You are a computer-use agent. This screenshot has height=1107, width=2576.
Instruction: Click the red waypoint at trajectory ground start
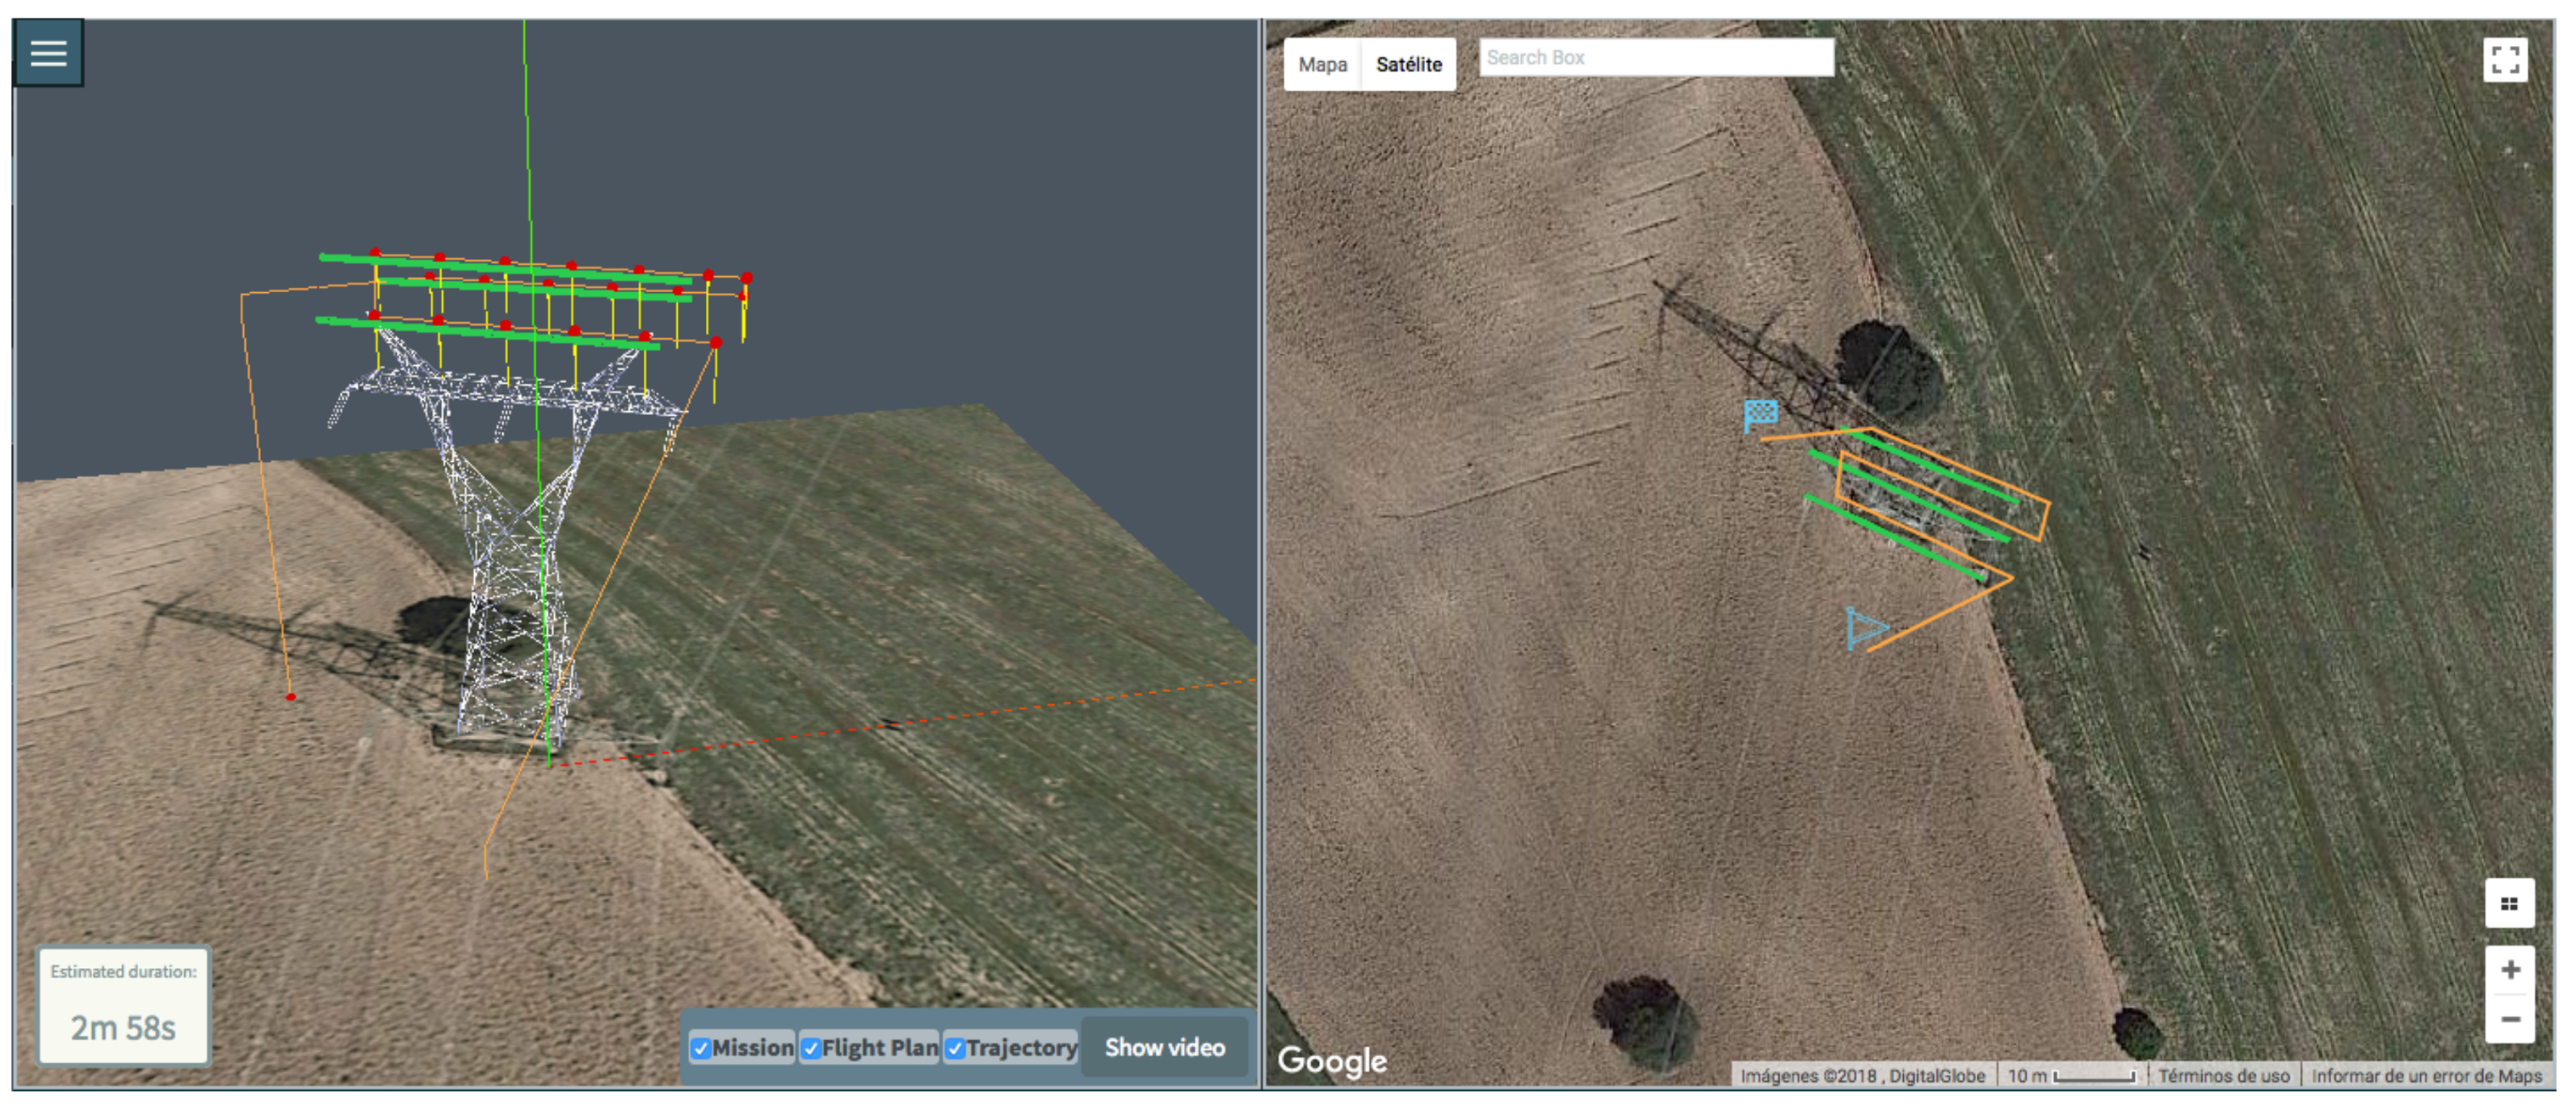tap(291, 697)
